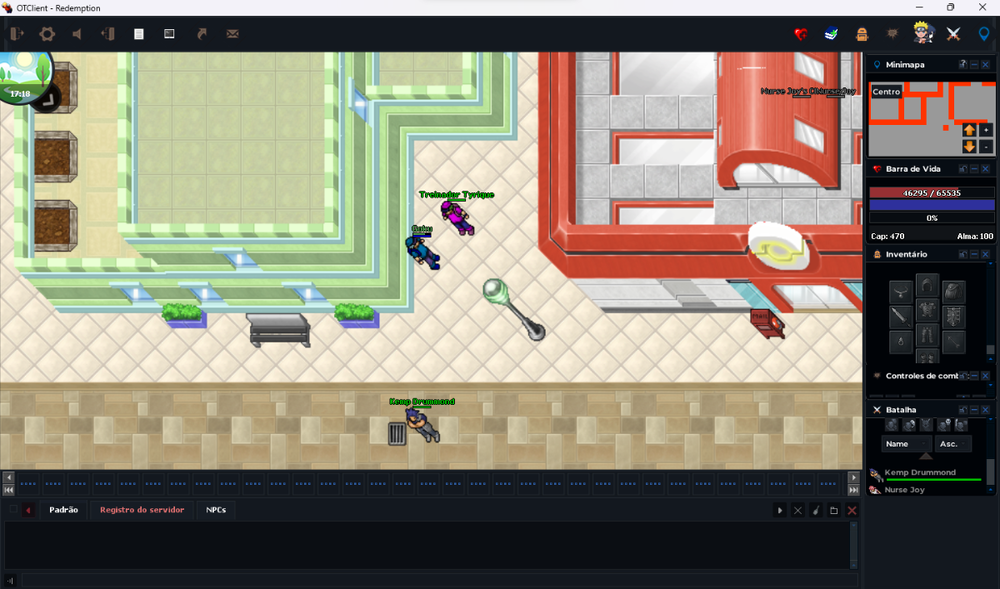
Task: Toggle lock on Inventário panel
Action: coord(963,255)
